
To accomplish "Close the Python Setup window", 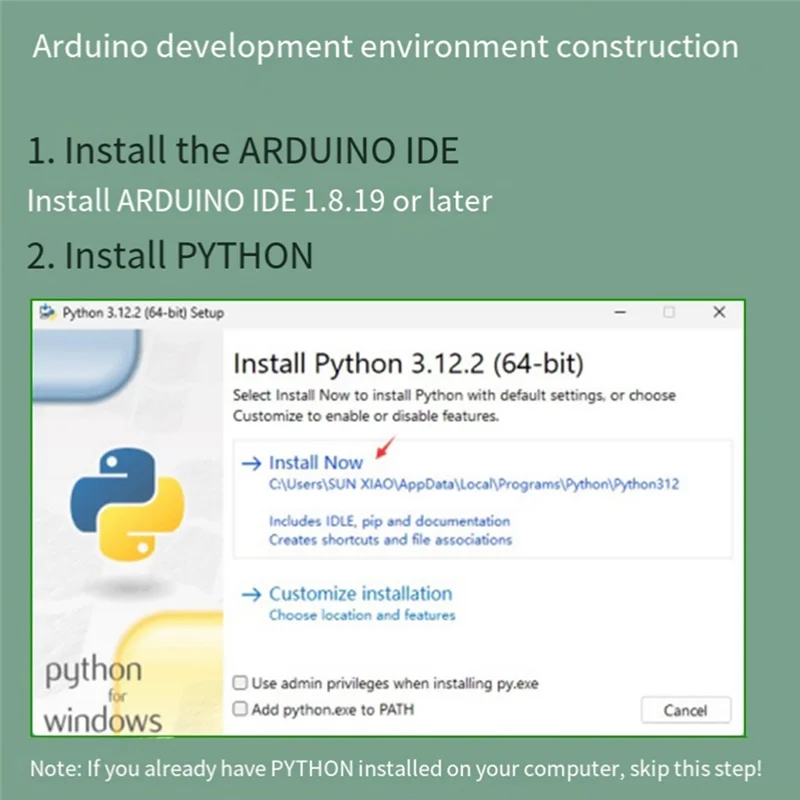I will 719,312.
